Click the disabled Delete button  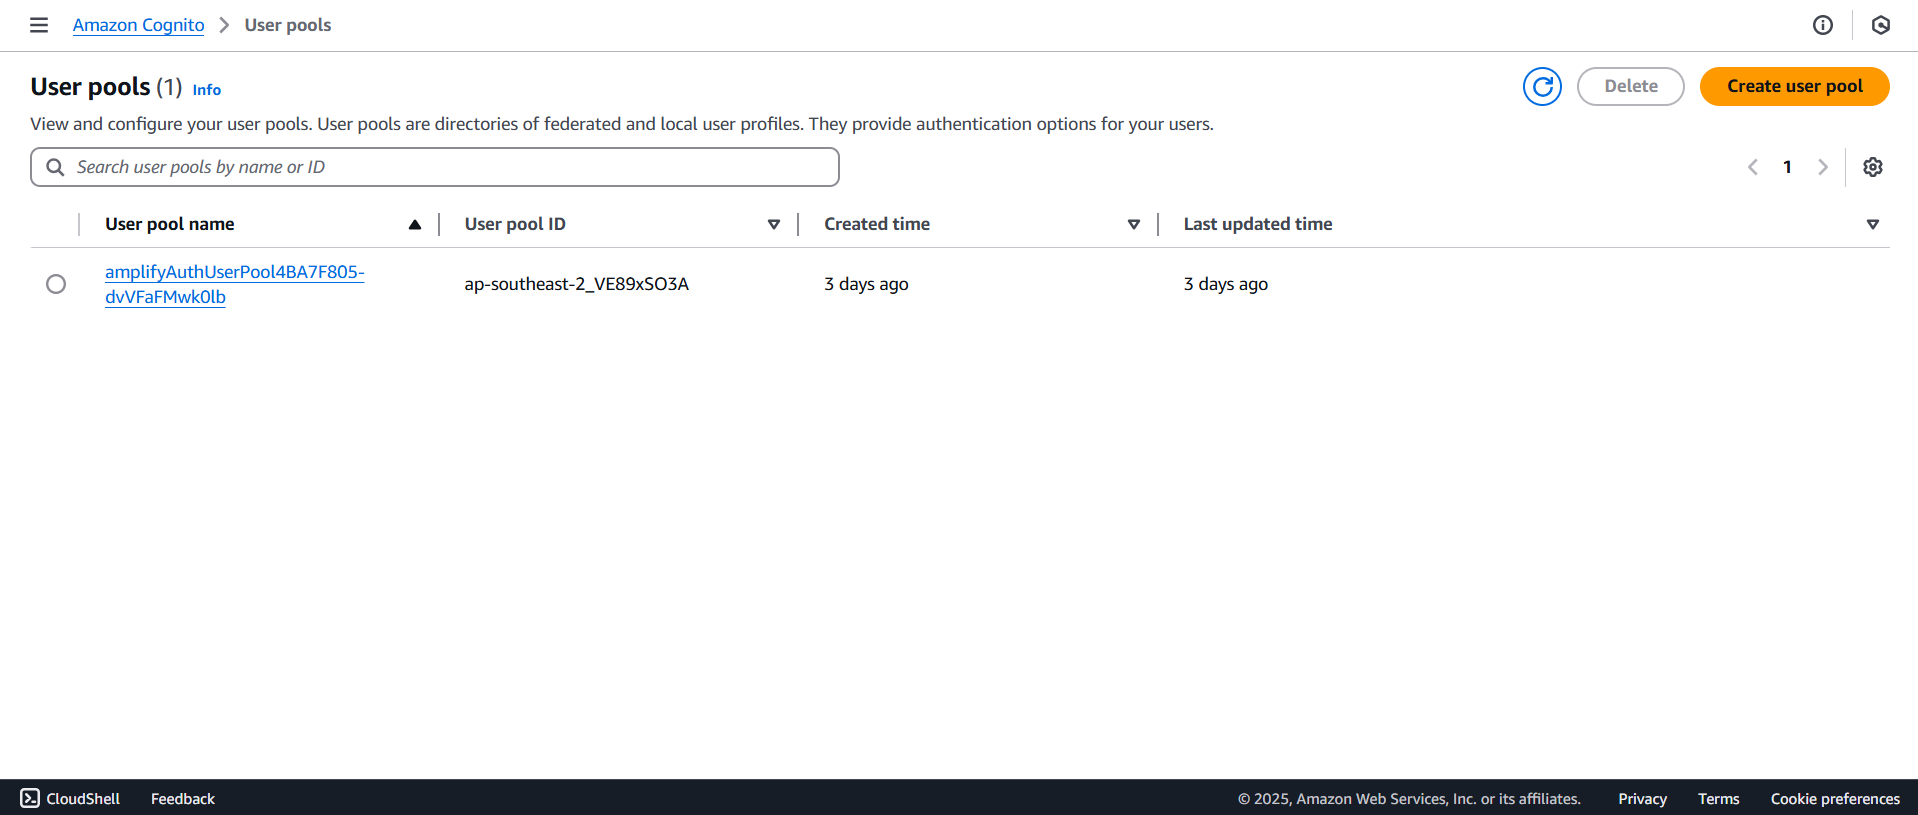pos(1631,86)
